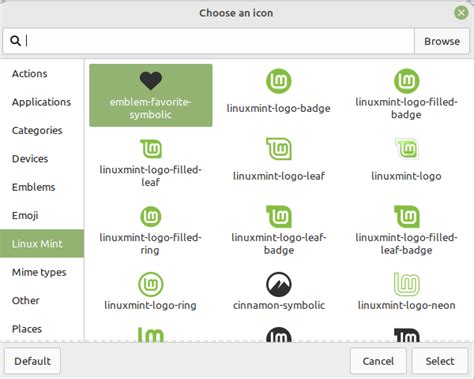474x379 pixels.
Task: Choose the cinnamon-symbolic mountain icon
Action: pyautogui.click(x=279, y=284)
